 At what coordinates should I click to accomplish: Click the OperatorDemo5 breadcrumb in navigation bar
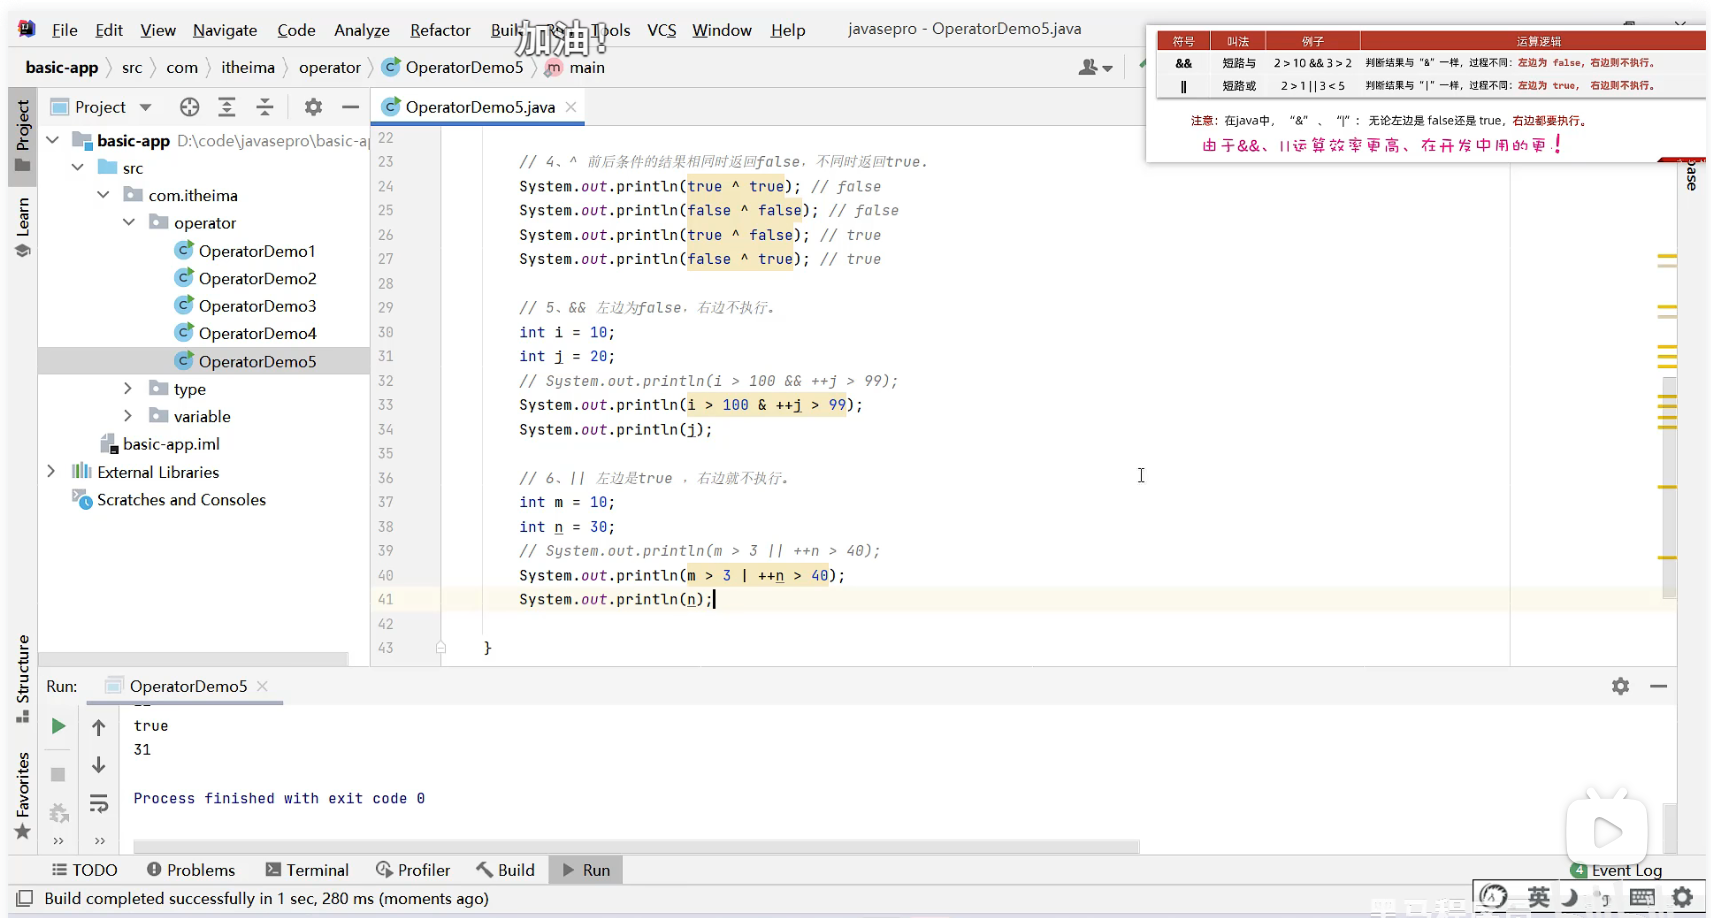(453, 67)
